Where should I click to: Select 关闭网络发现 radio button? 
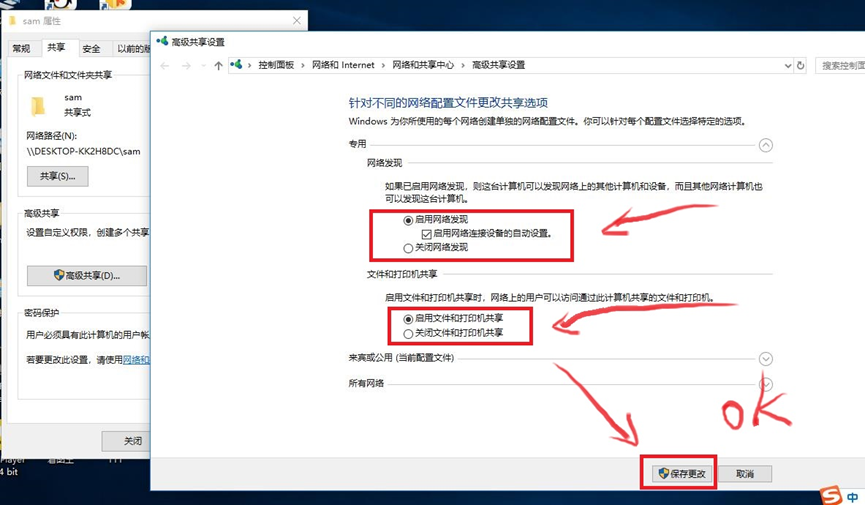click(408, 248)
